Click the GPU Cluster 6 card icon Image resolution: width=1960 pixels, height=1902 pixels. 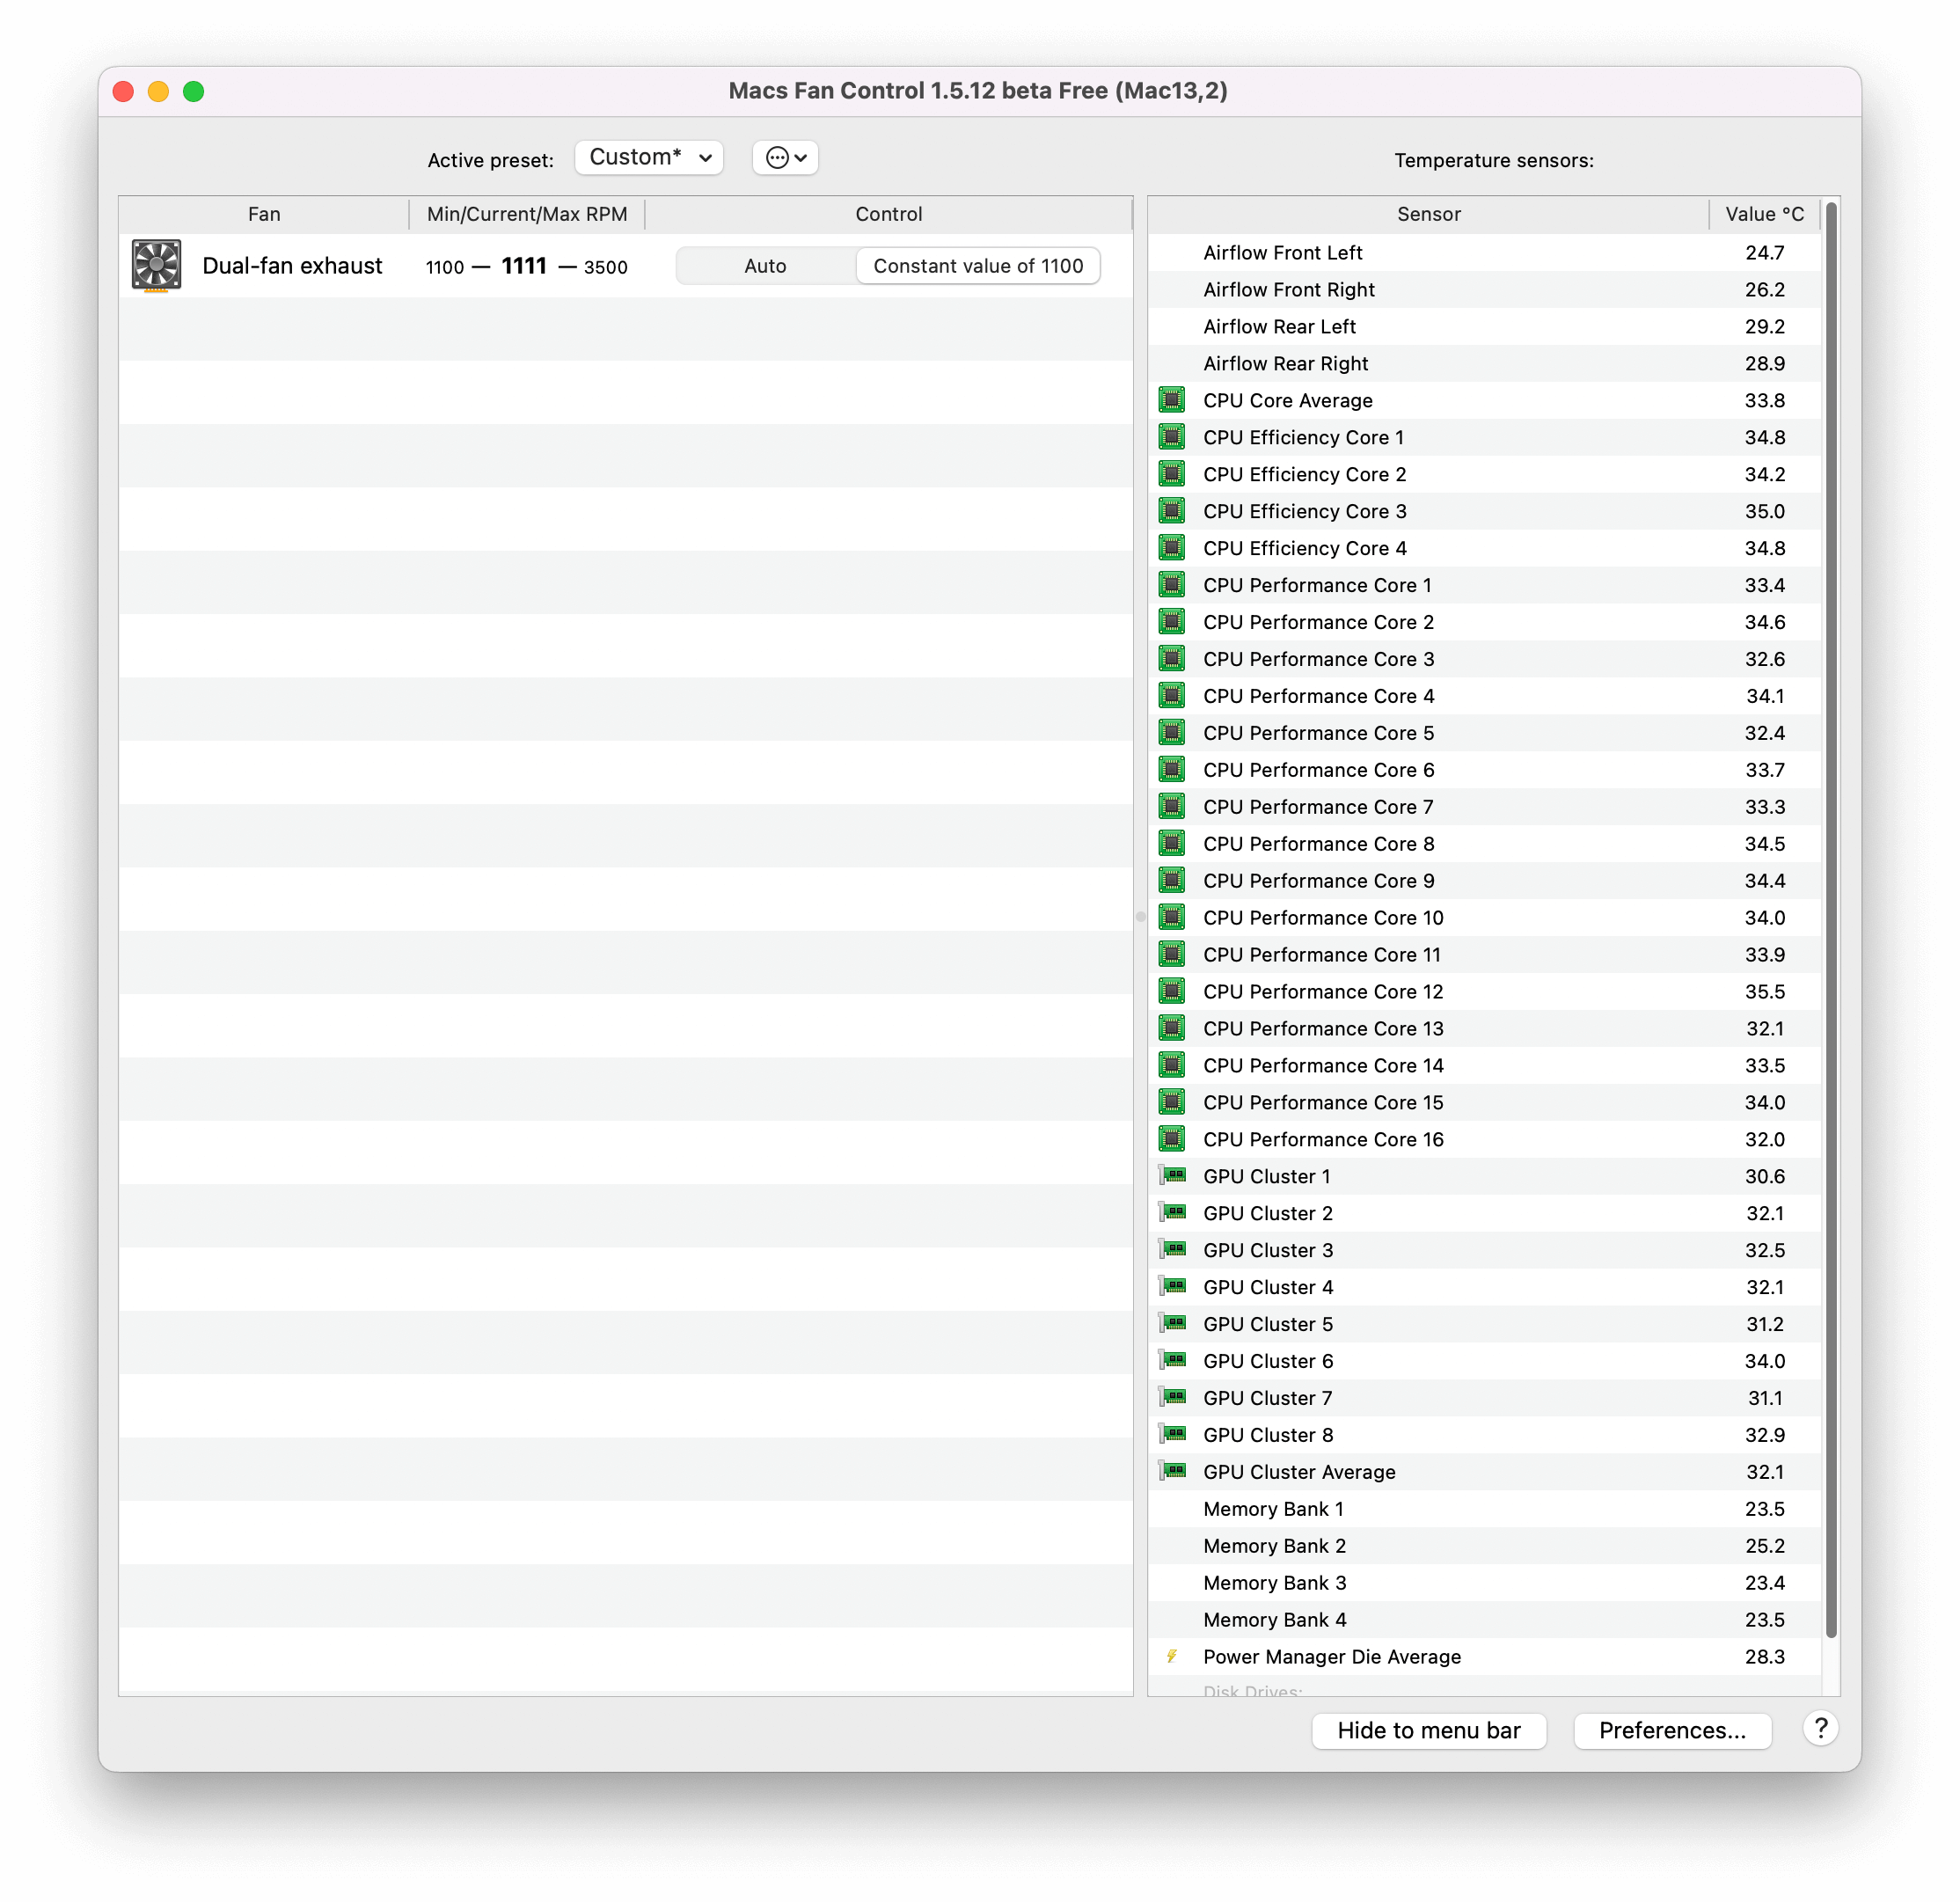[1172, 1361]
